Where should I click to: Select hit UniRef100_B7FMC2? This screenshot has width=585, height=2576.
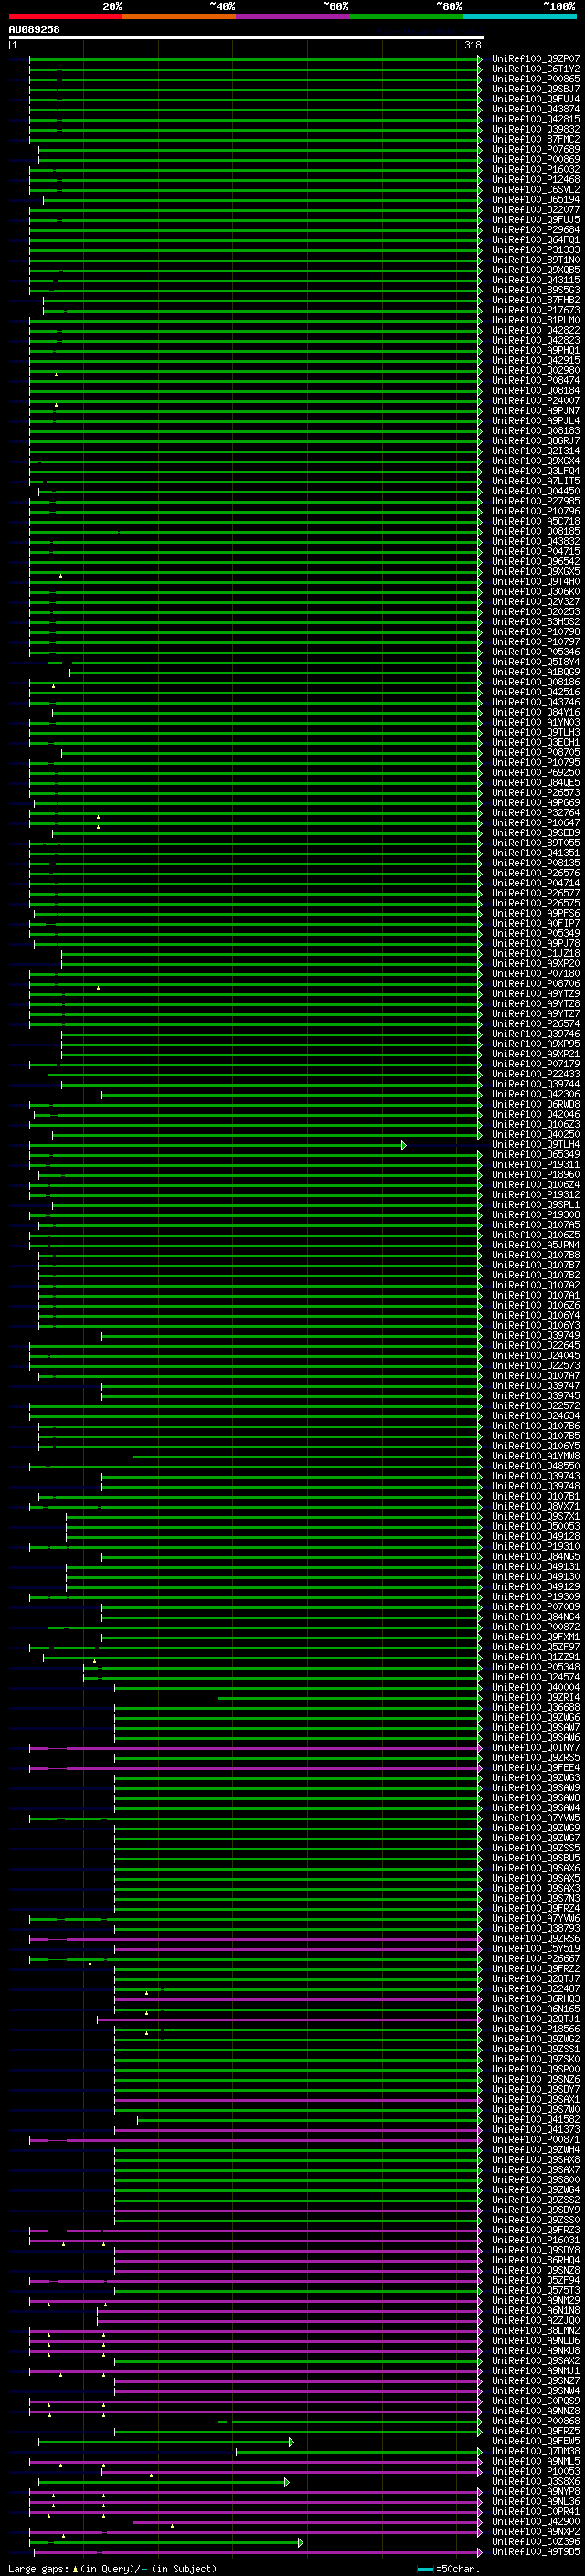click(535, 139)
